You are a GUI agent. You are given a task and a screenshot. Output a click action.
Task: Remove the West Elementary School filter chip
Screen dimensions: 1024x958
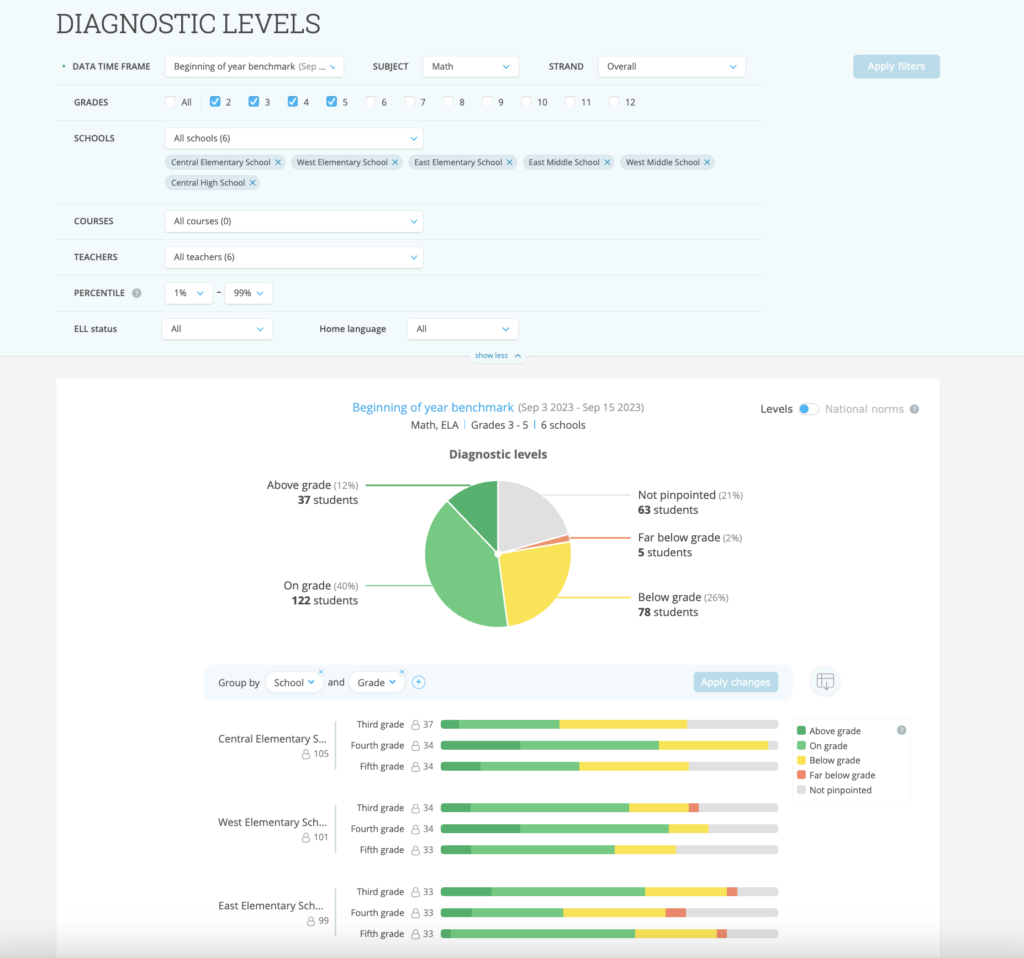coord(395,161)
